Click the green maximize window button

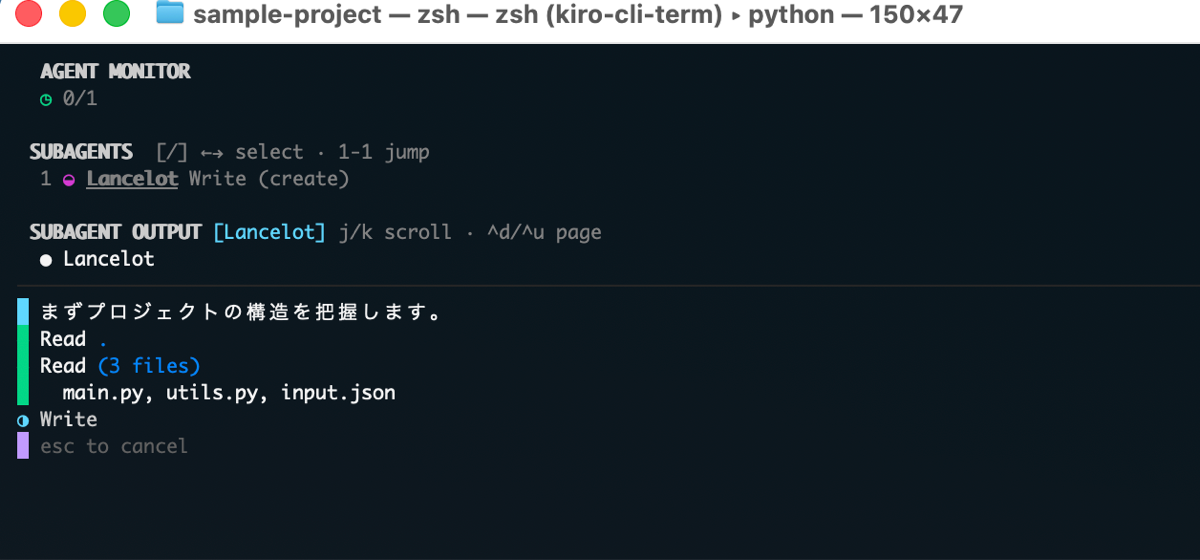pos(117,15)
